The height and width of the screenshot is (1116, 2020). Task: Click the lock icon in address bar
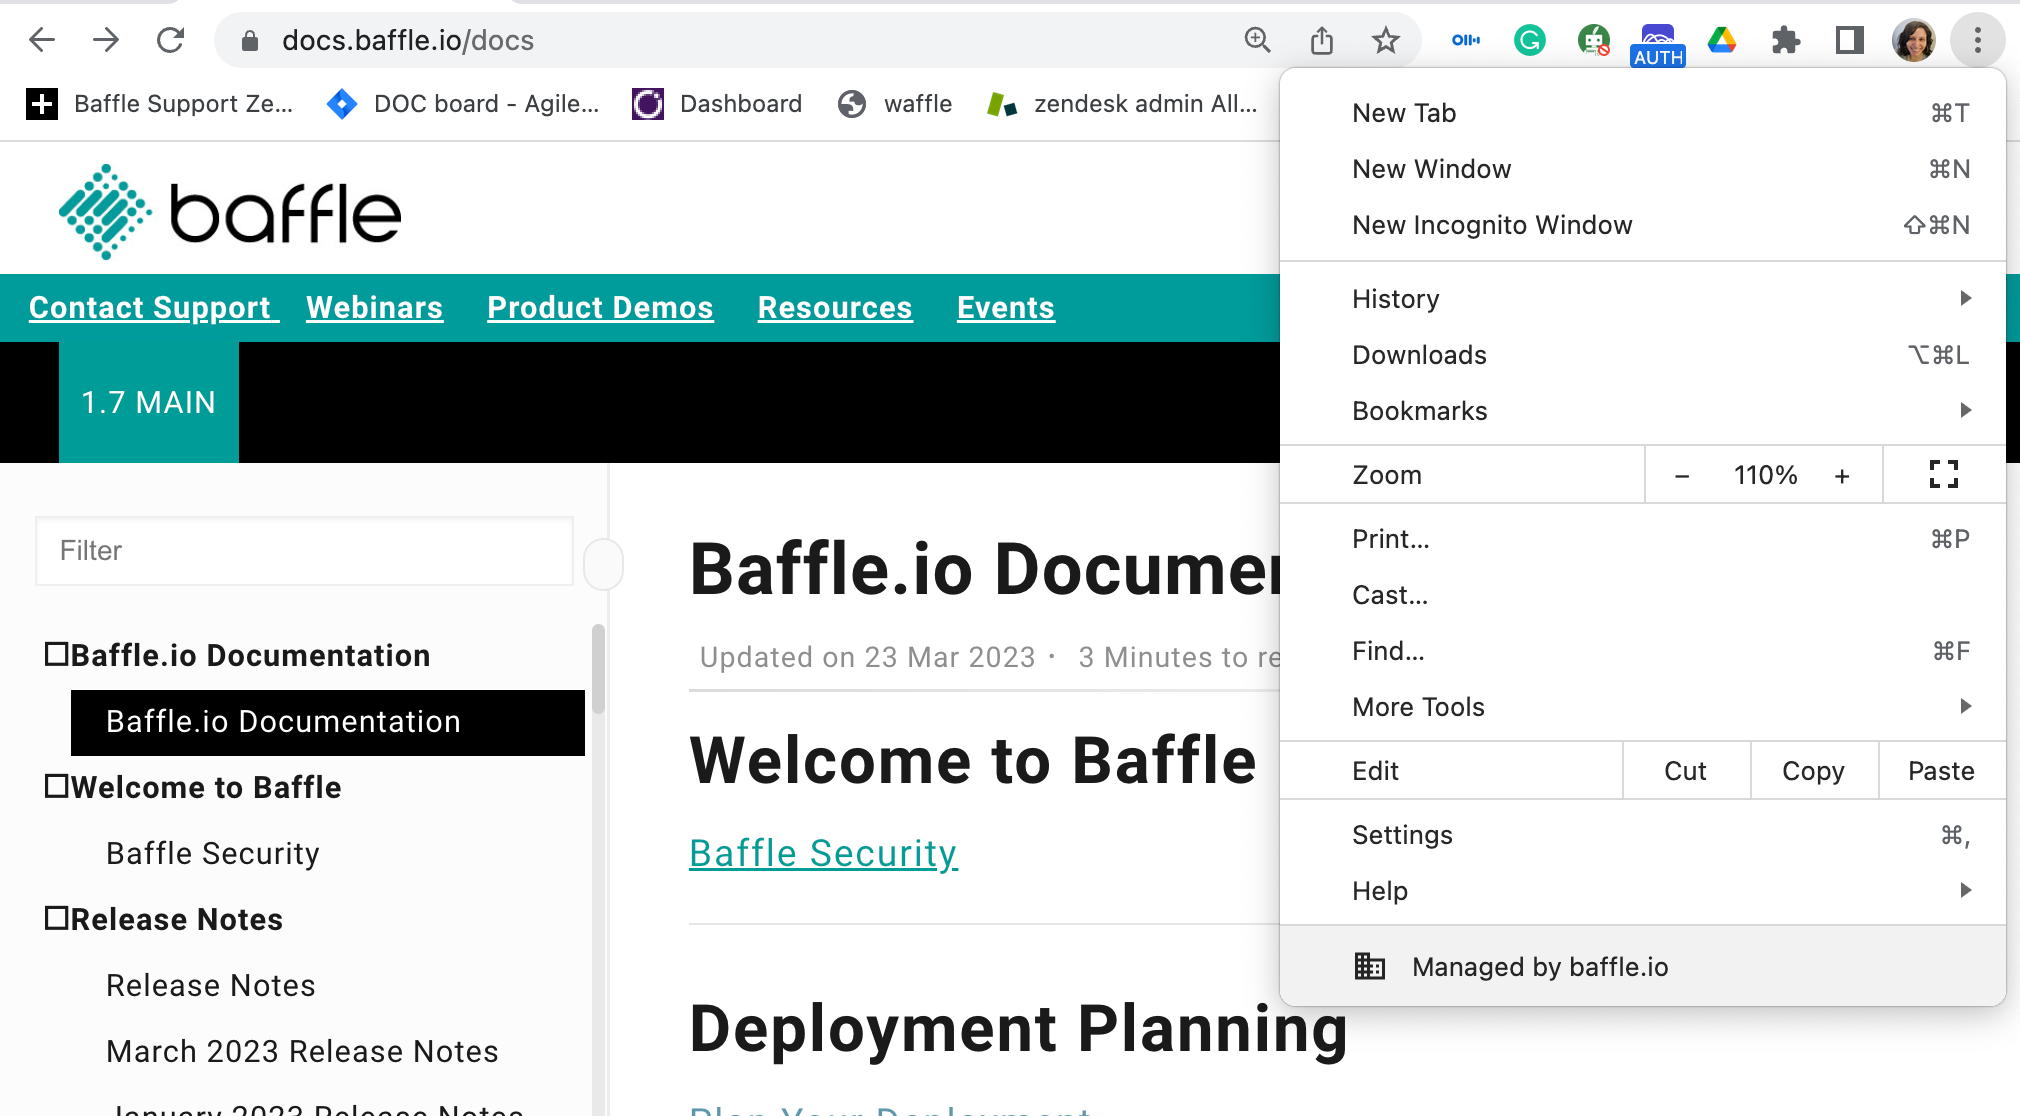[250, 40]
